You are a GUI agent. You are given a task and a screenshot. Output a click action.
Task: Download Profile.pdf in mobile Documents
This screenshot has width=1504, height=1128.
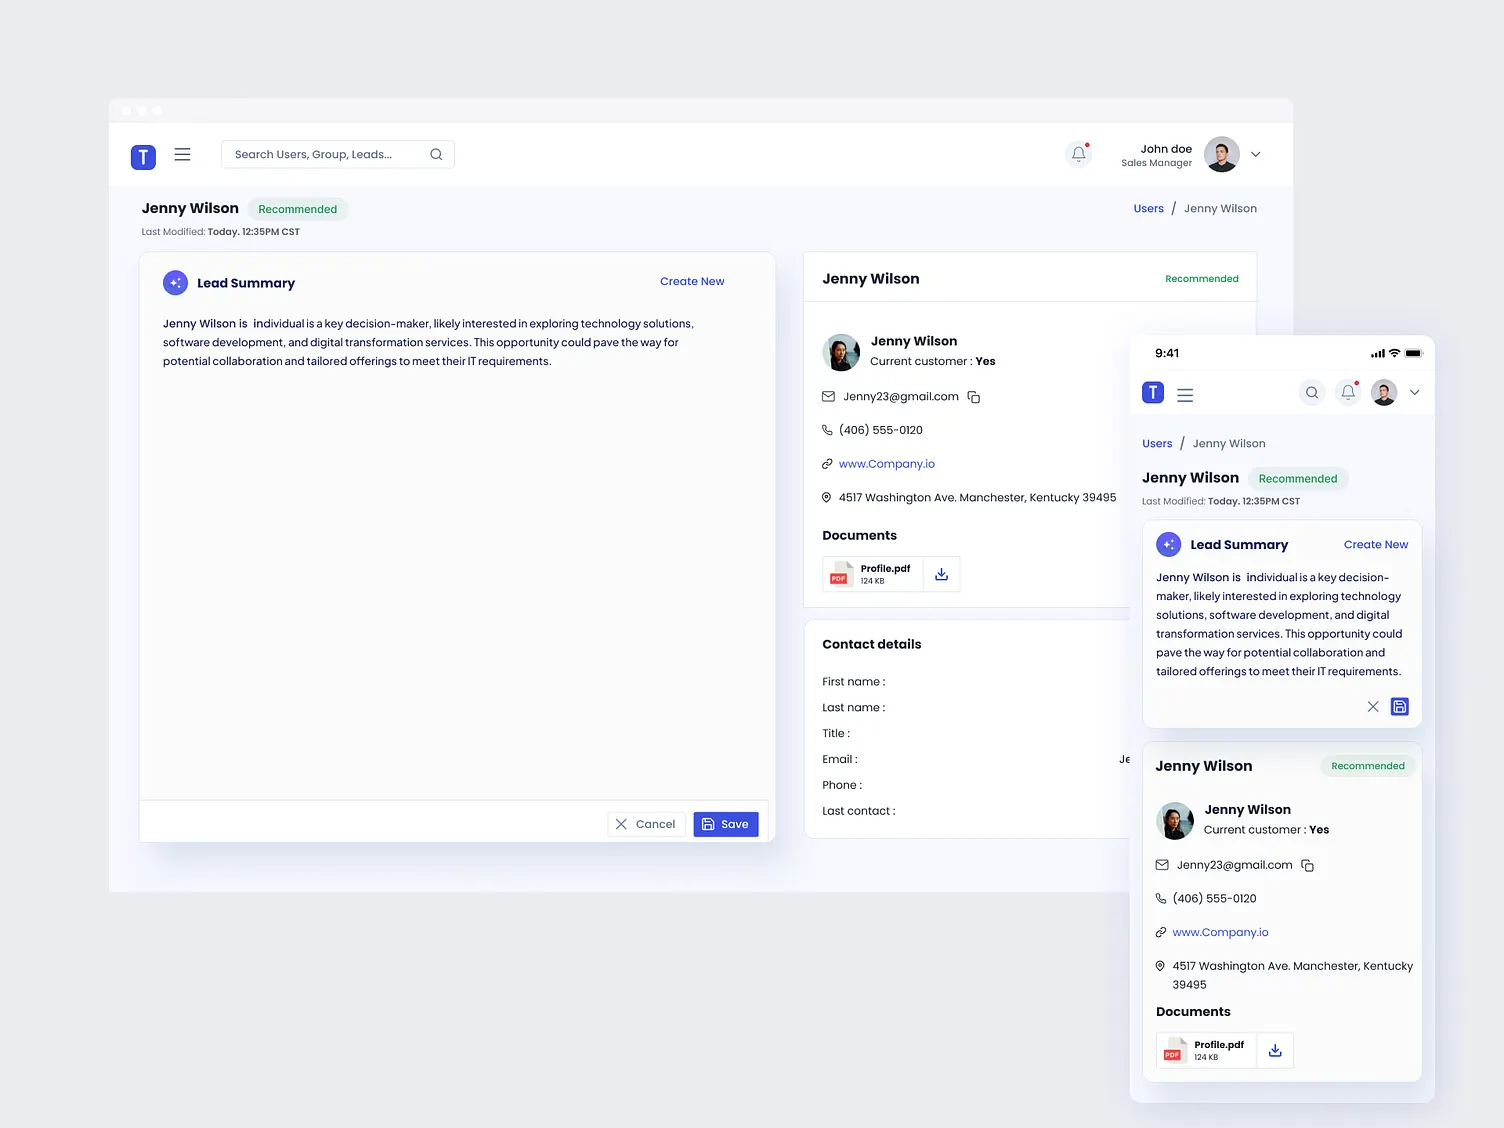(1275, 1050)
